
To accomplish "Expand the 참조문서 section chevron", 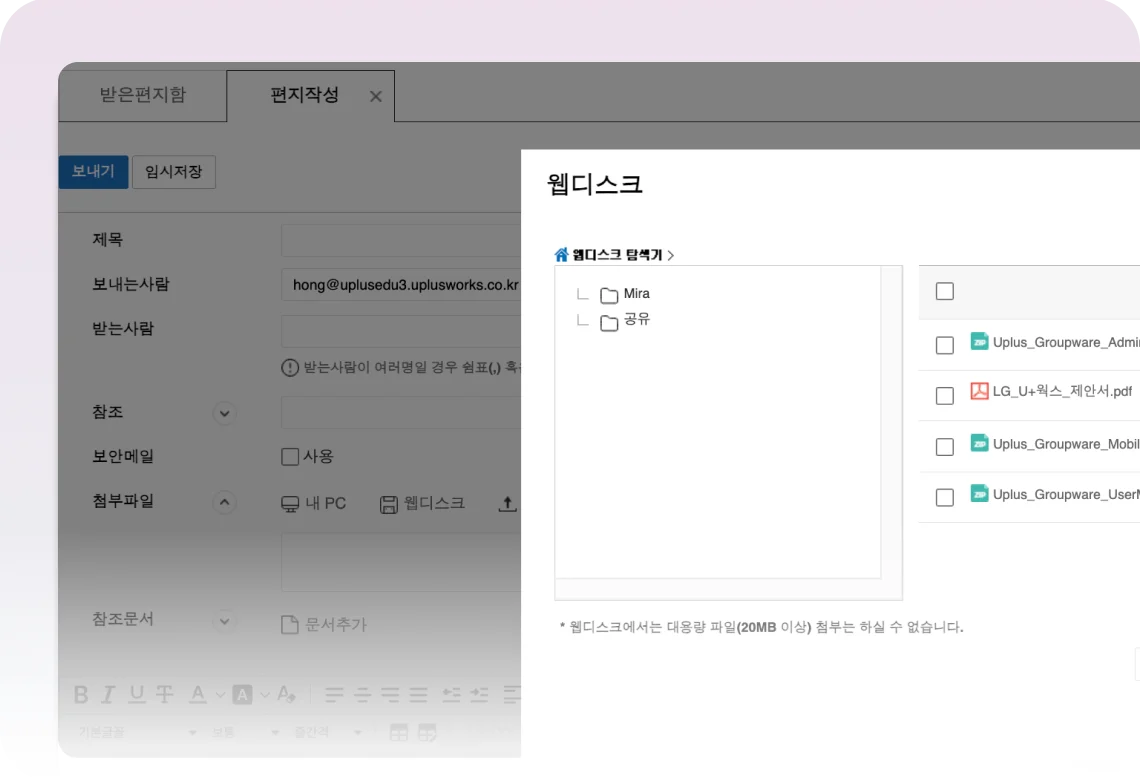I will point(224,621).
